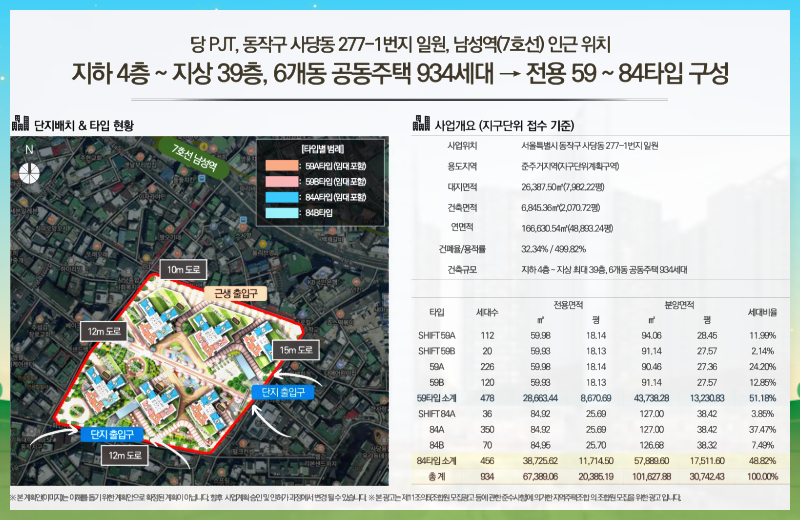Click the building icon beside 사업개요 heading

tap(421, 123)
